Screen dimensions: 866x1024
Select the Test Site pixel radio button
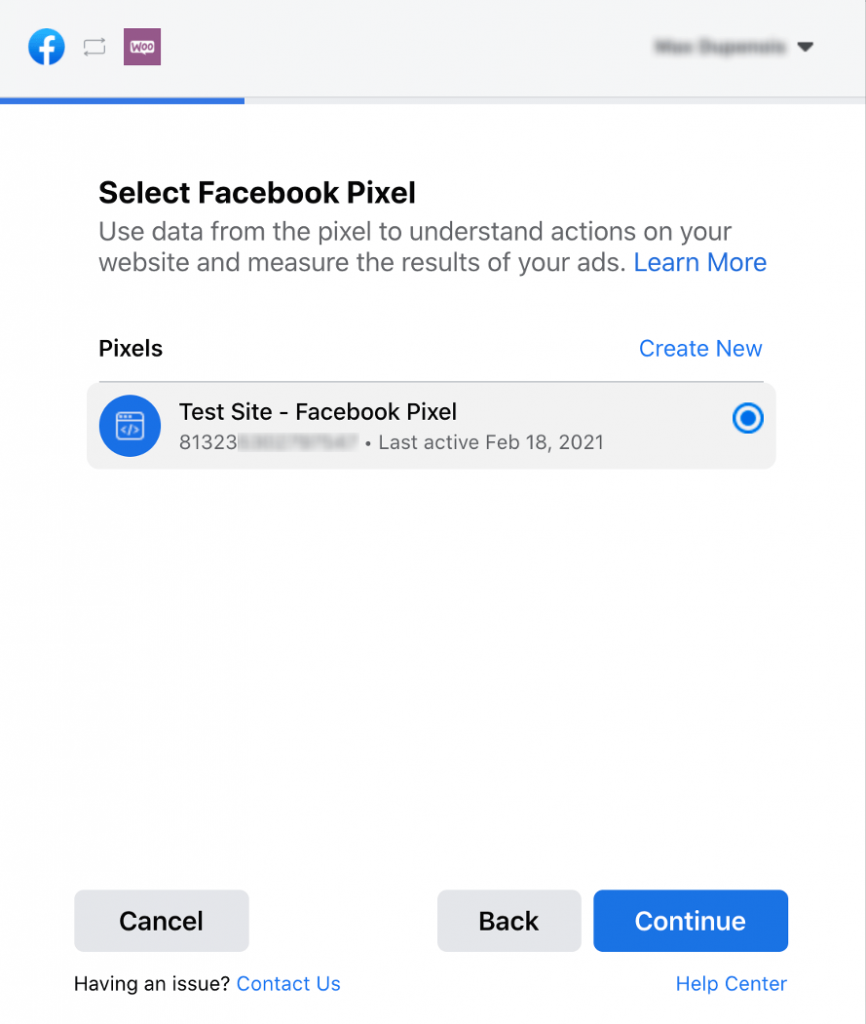pyautogui.click(x=748, y=418)
